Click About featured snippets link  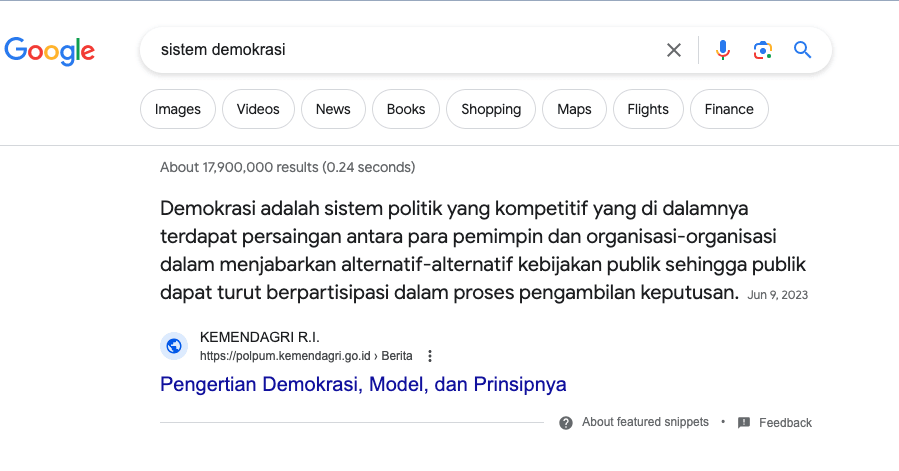tap(645, 422)
